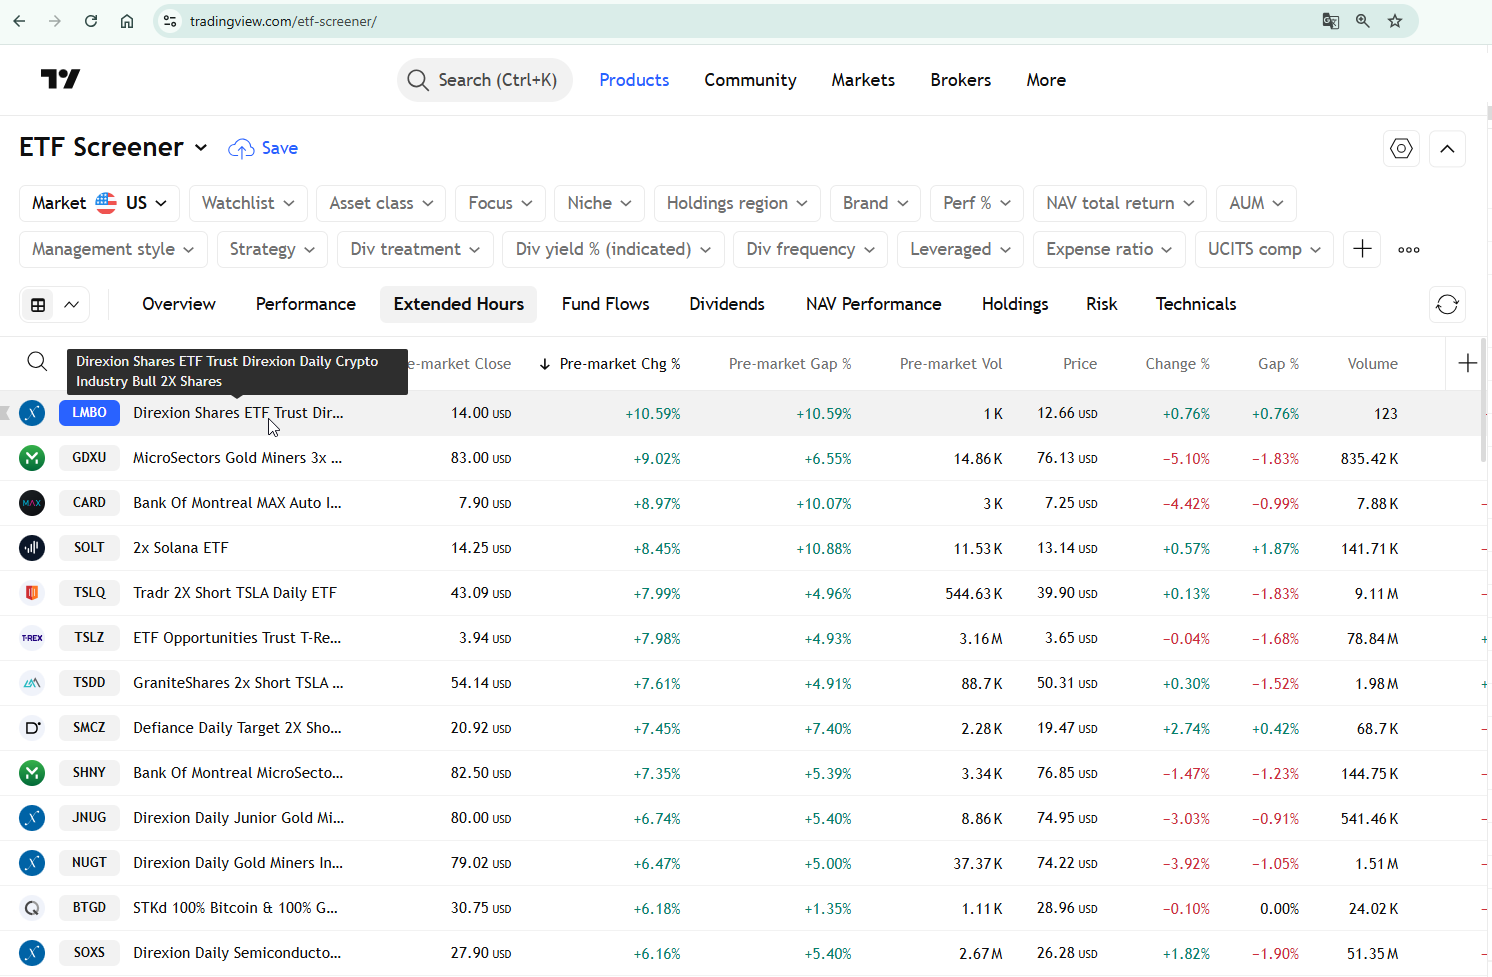The width and height of the screenshot is (1492, 977).
Task: Click the TradingView logo icon
Action: tap(60, 79)
